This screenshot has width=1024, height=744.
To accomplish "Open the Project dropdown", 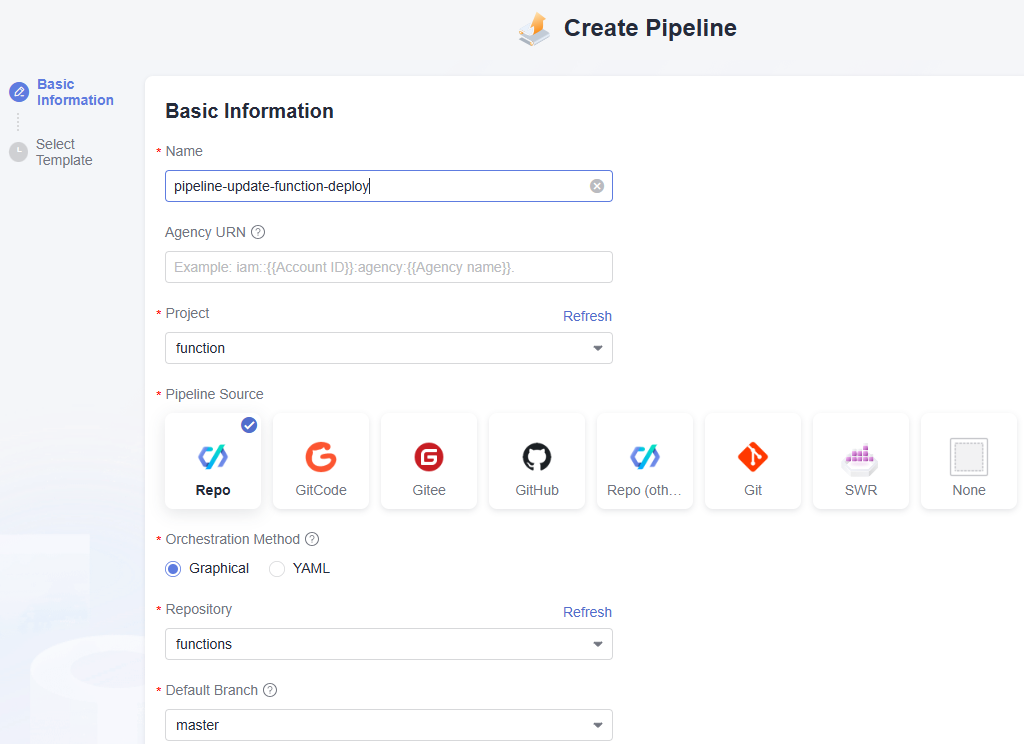I will [388, 348].
